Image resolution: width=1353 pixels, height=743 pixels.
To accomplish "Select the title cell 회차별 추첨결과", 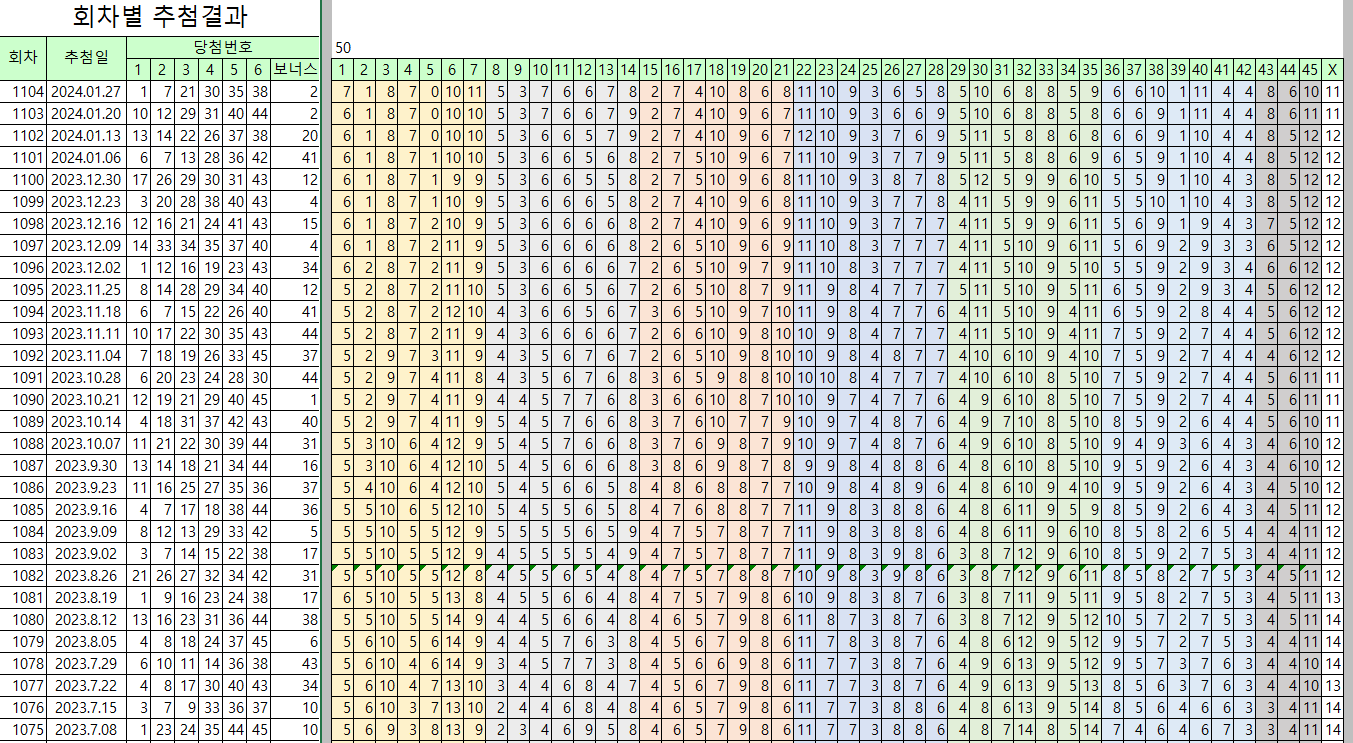I will 160,17.
